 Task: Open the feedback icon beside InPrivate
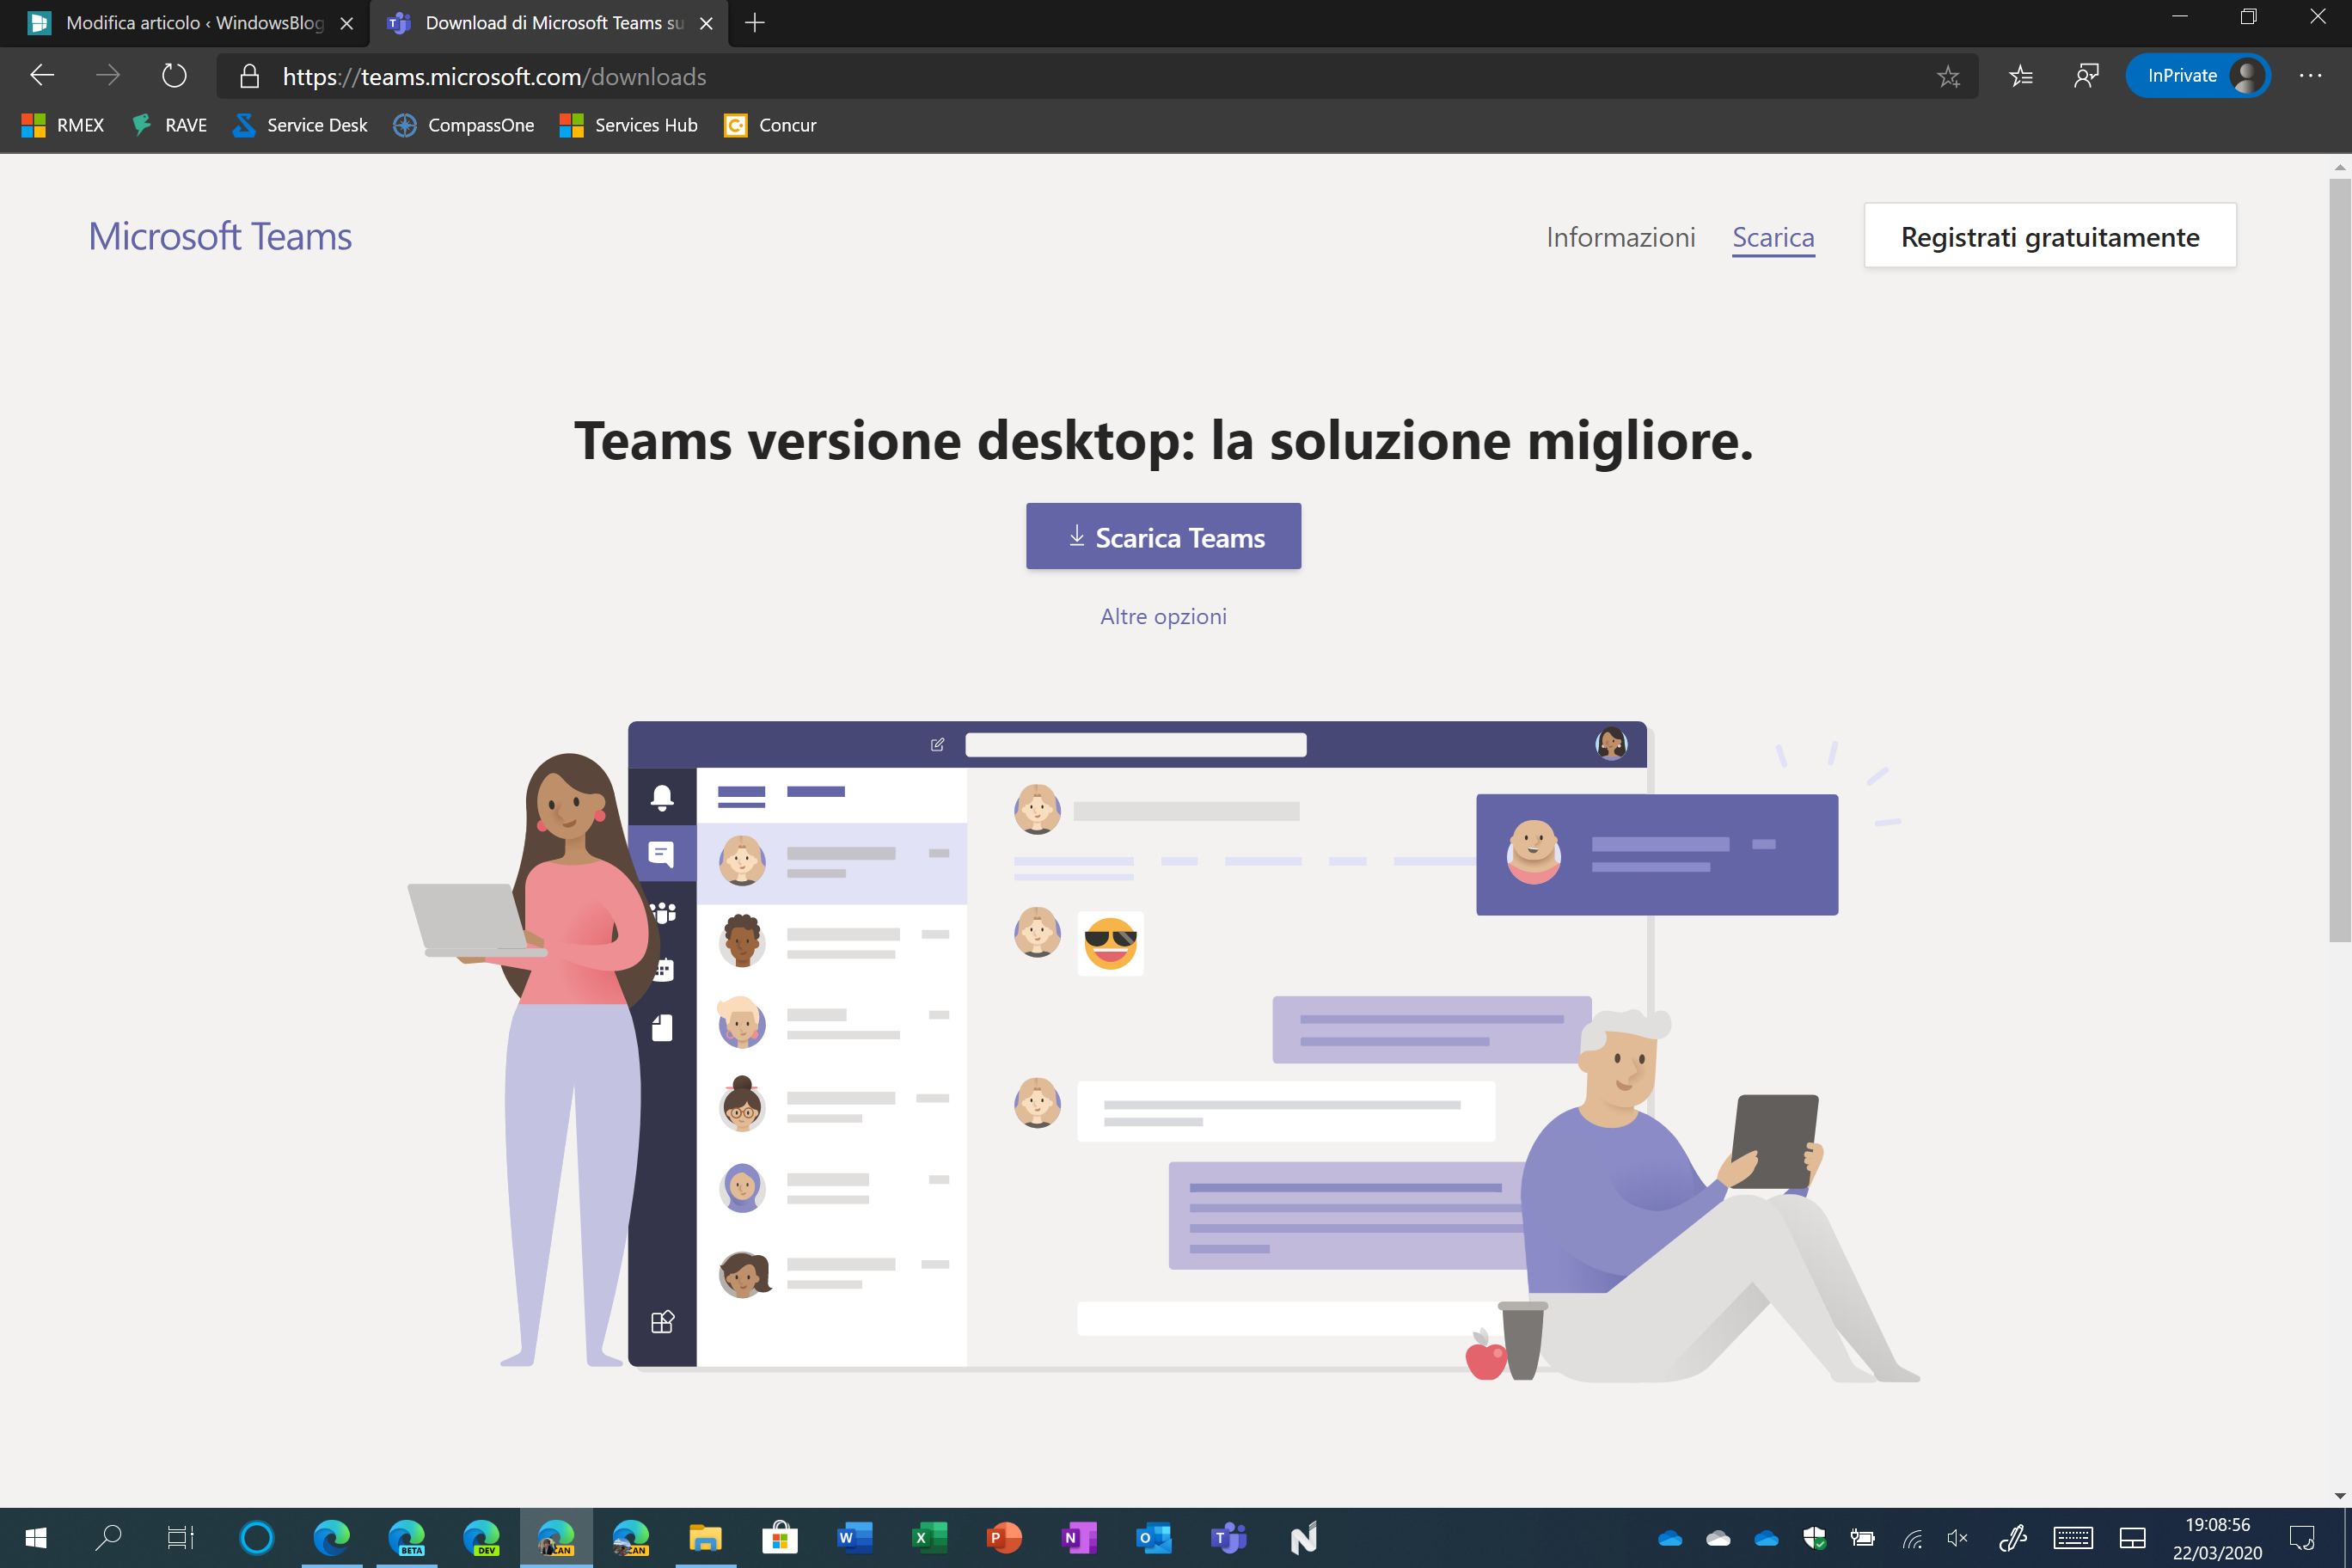(2086, 76)
